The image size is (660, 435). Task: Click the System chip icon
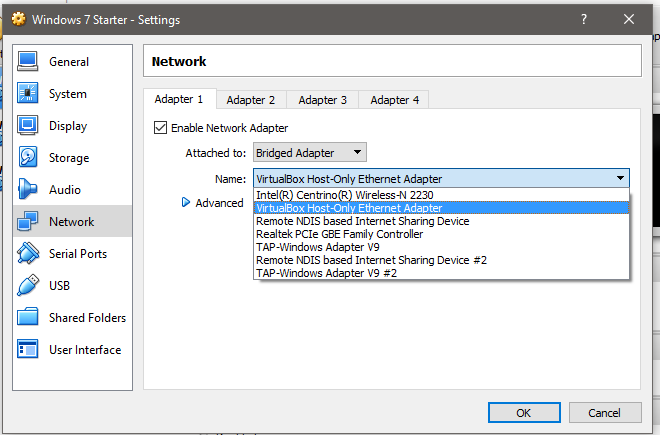pos(28,93)
